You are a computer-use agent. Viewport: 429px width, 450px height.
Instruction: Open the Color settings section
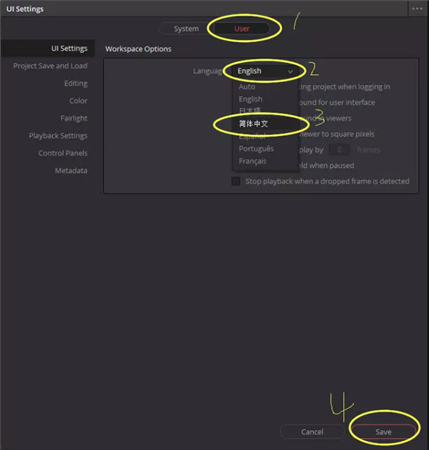(78, 101)
